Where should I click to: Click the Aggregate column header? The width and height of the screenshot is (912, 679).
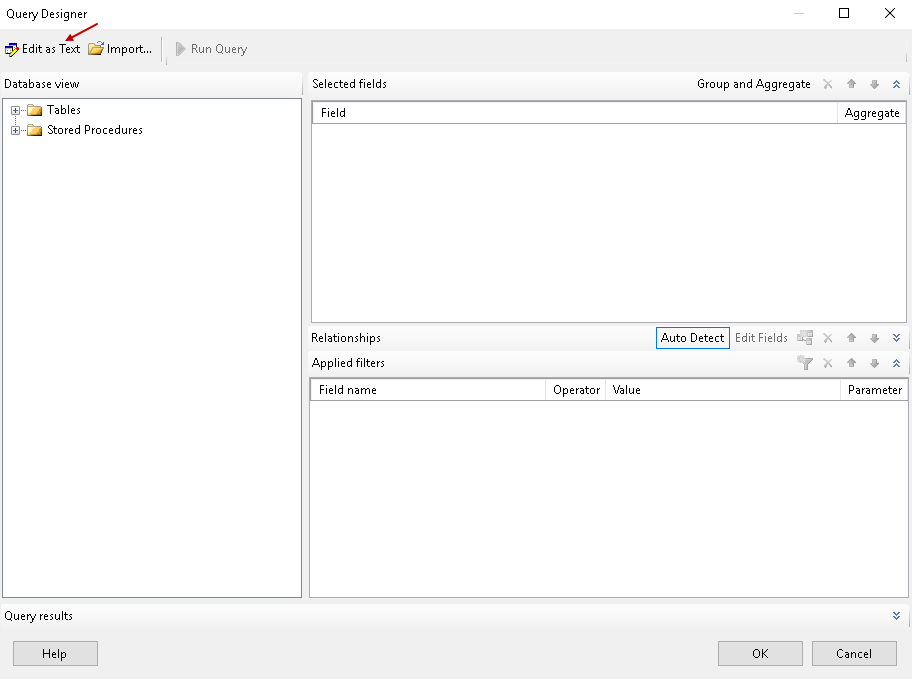coord(871,113)
